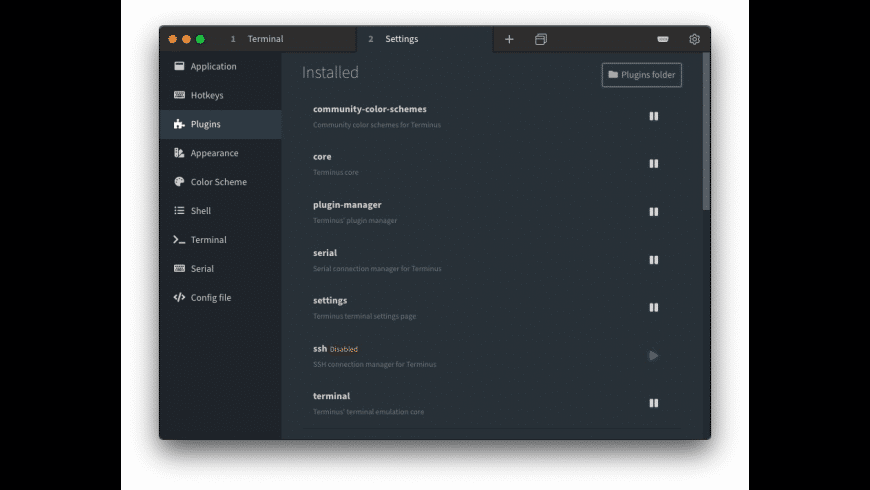Viewport: 870px width, 490px height.
Task: Click the vertical scrollbar of the plugins list
Action: point(706,132)
